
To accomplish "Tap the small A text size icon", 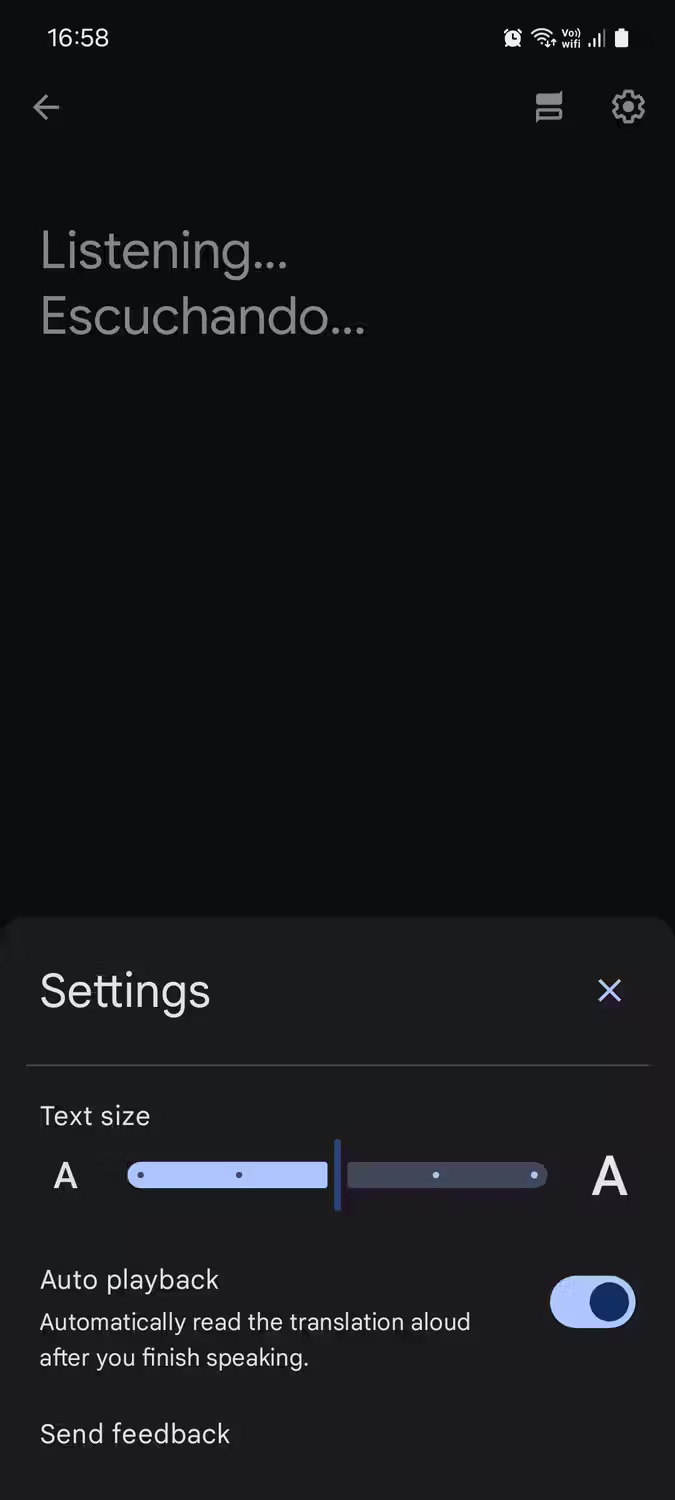I will click(65, 1175).
